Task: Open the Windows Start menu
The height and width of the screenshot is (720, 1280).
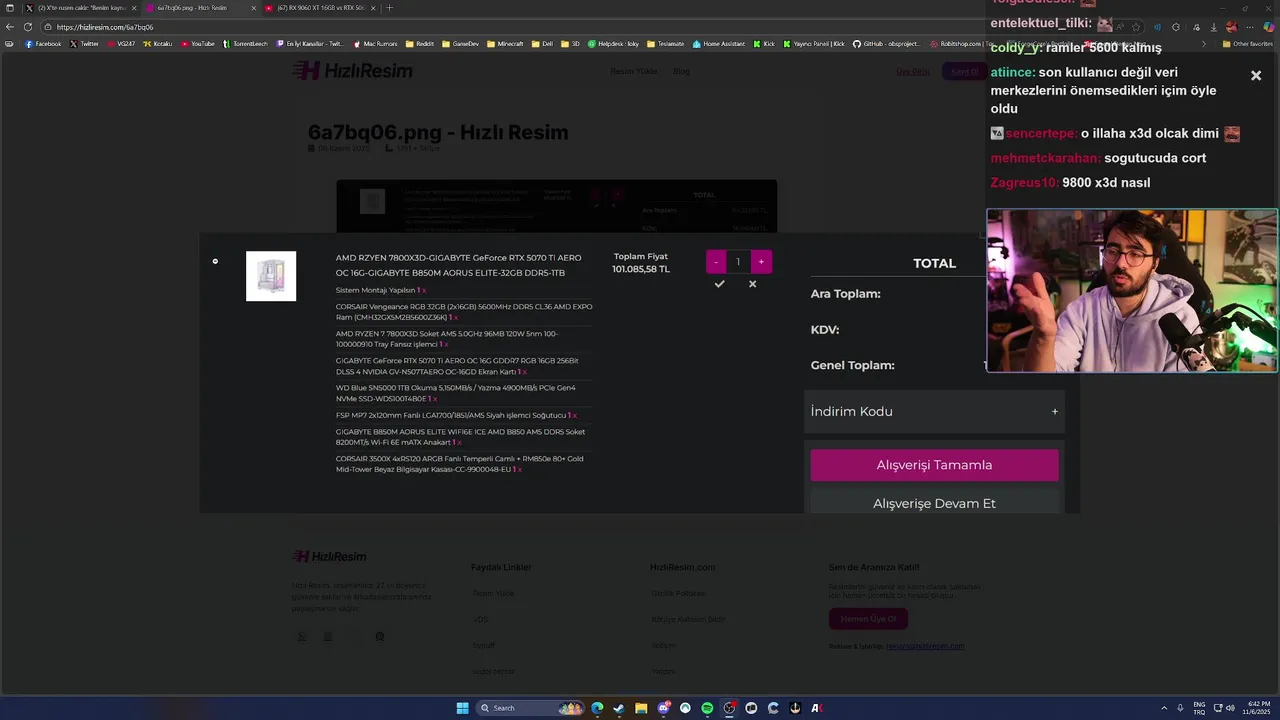Action: click(462, 708)
